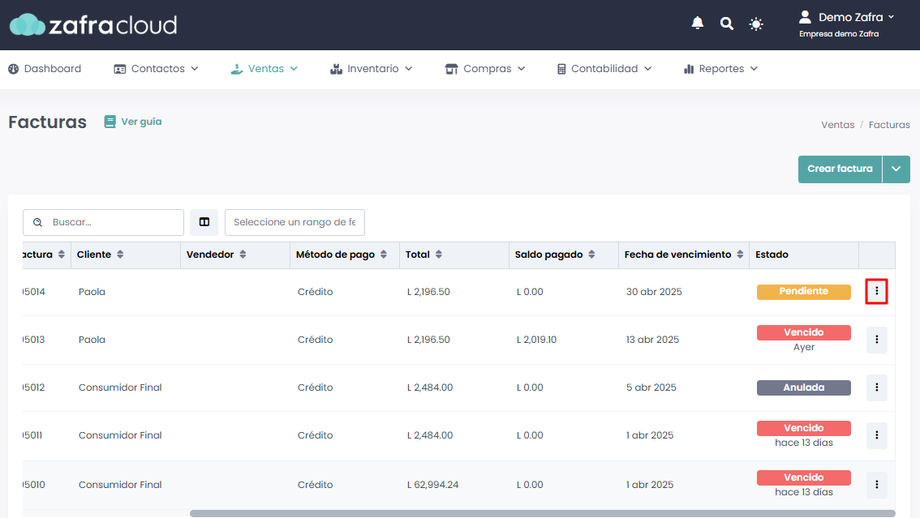The image size is (920, 518).
Task: Click the search magnifier in header
Action: click(727, 23)
